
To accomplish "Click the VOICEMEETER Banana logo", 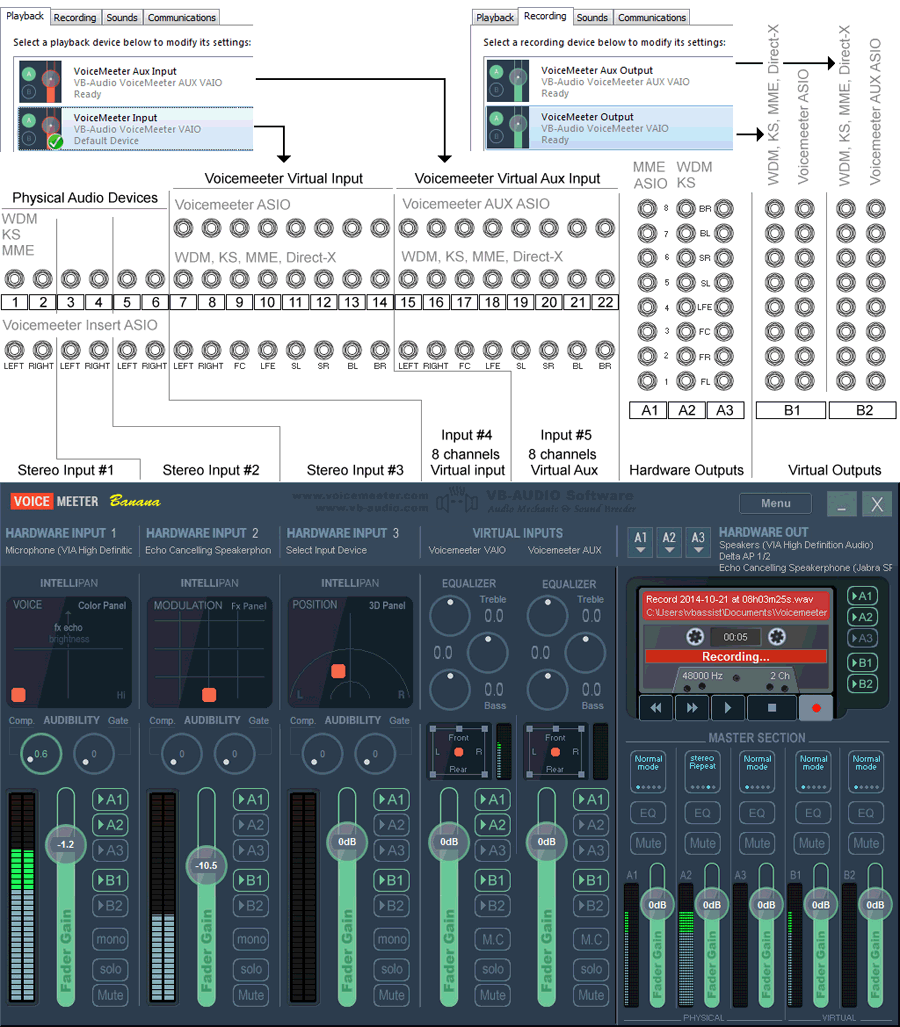I will [85, 501].
